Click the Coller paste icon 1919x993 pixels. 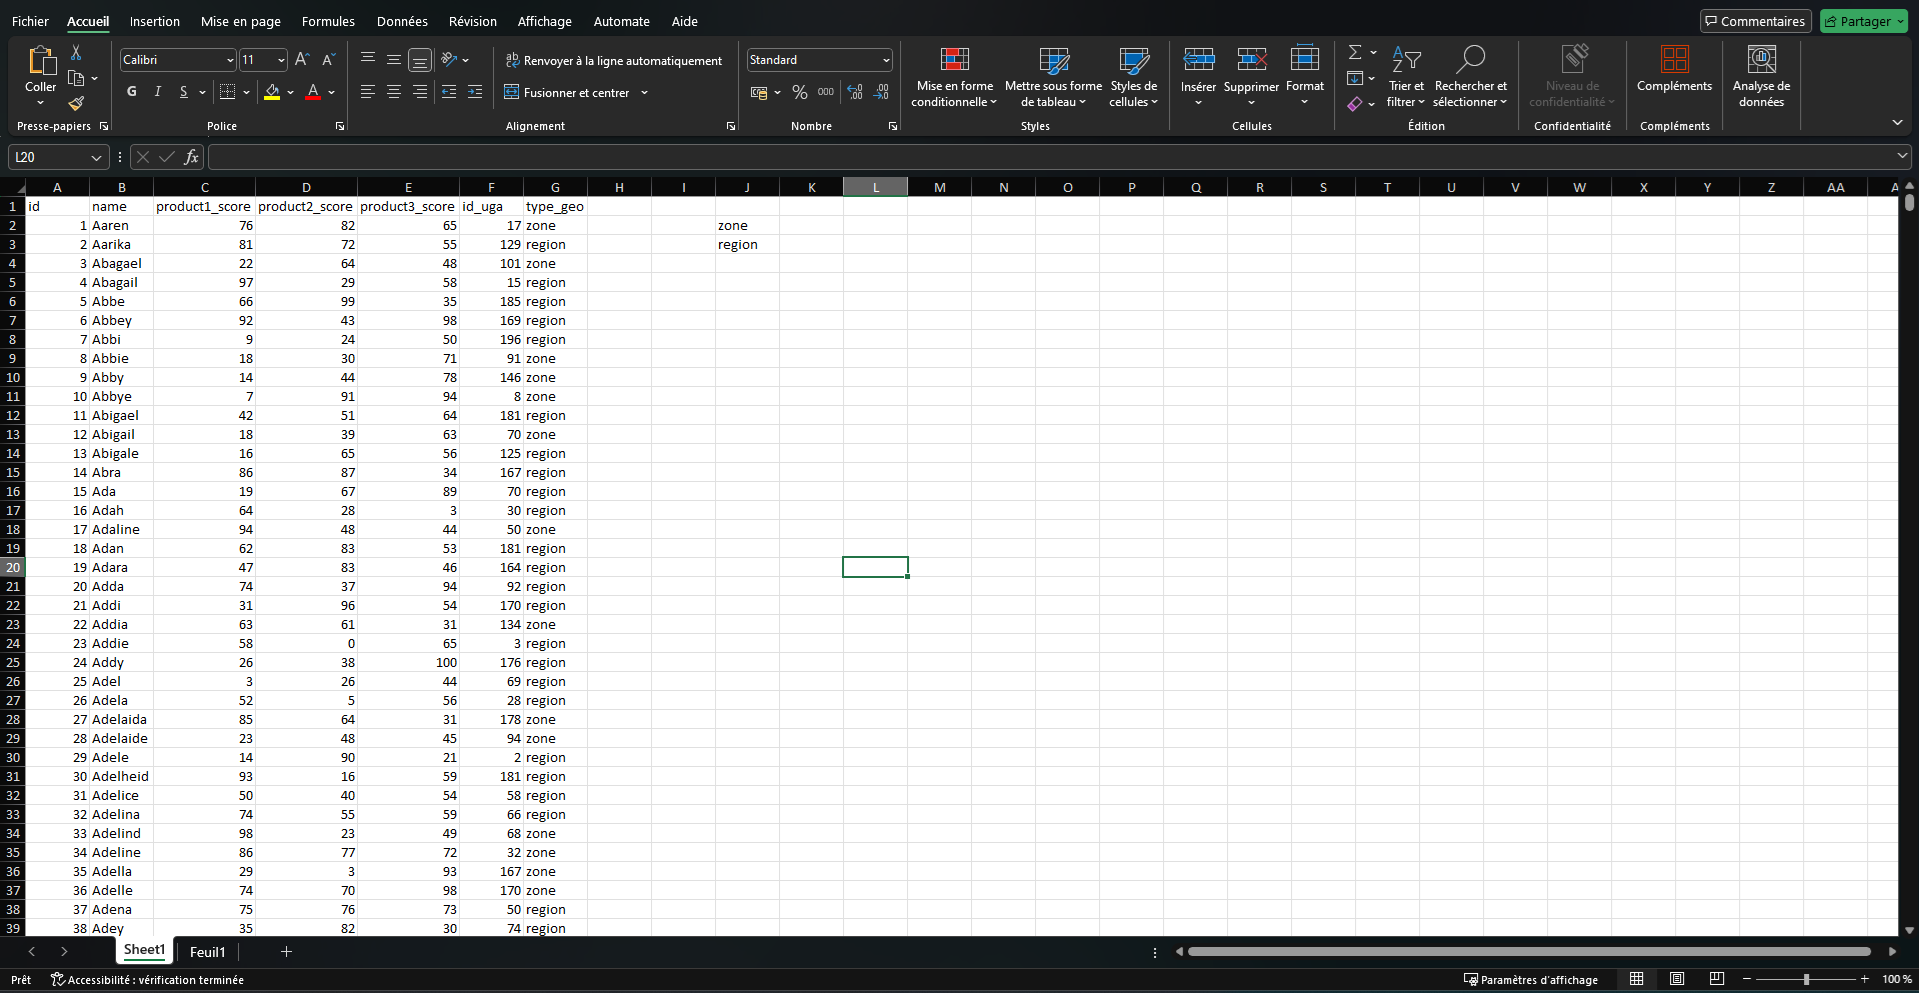41,61
